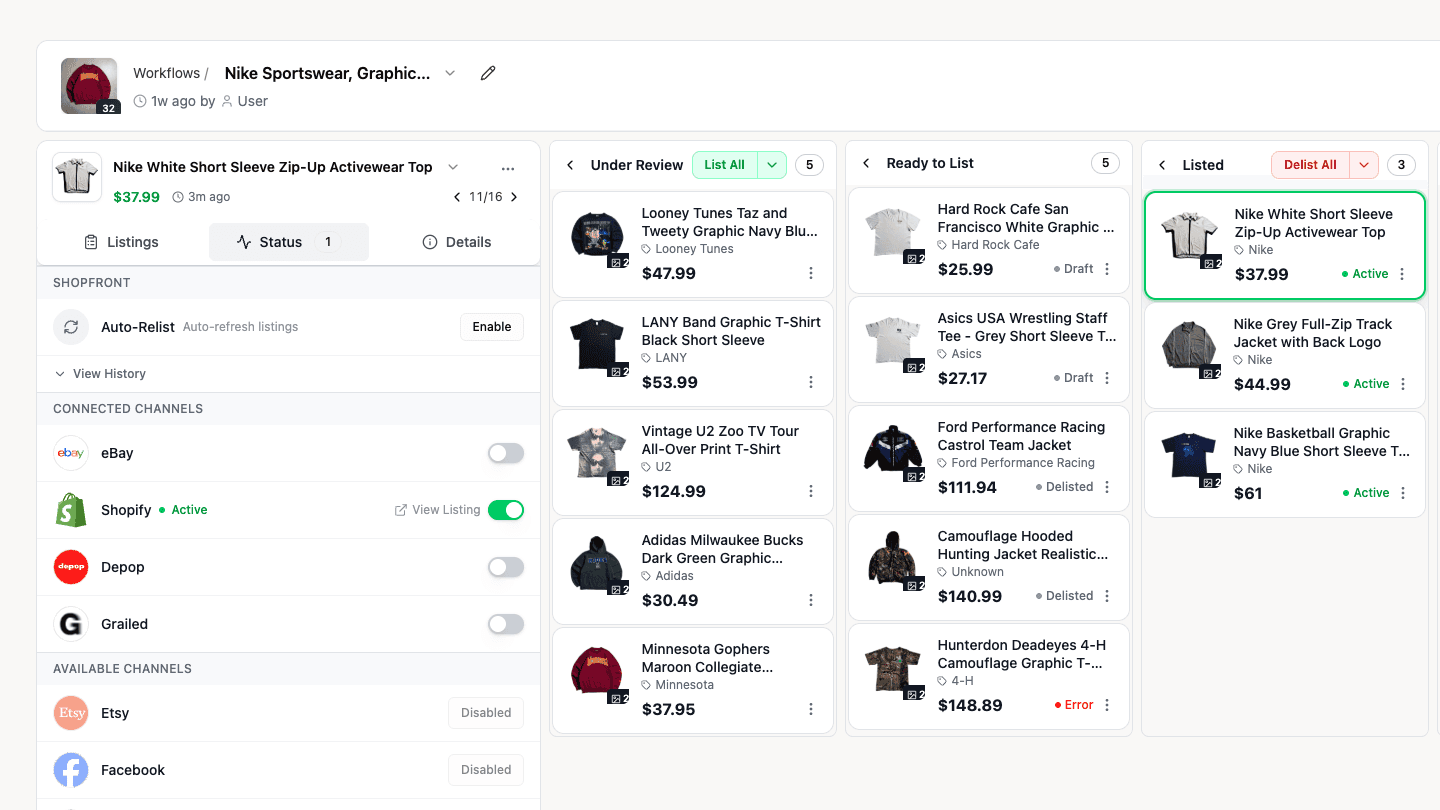Click the Looney Tunes brand tag

pos(687,249)
